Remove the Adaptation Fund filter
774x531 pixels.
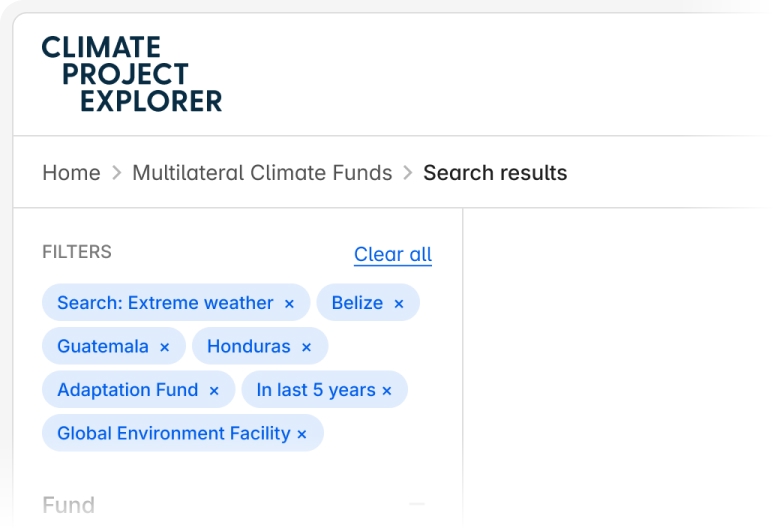point(214,391)
